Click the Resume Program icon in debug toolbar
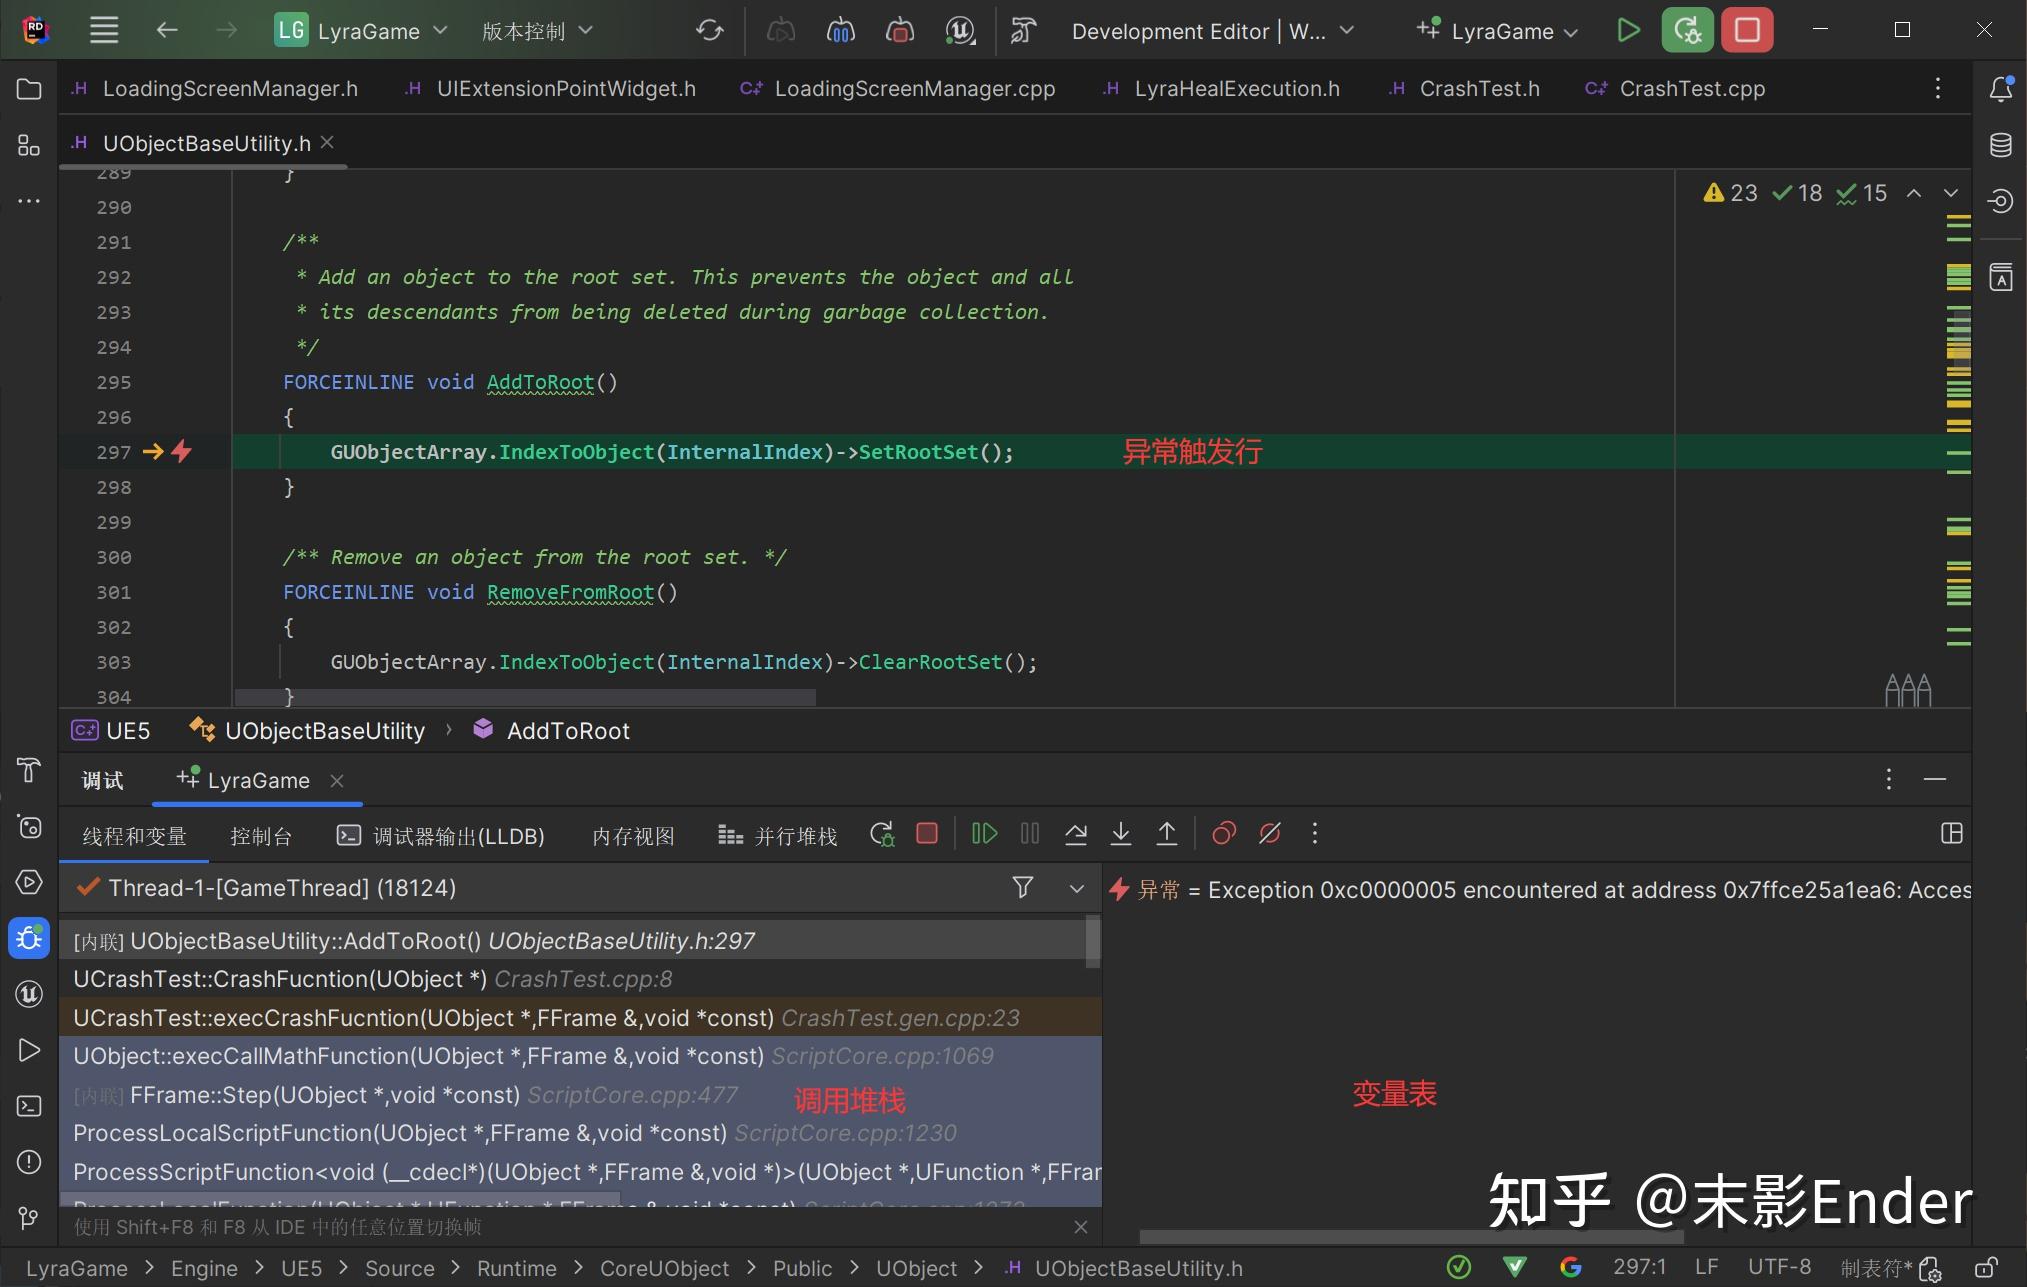Image resolution: width=2027 pixels, height=1287 pixels. [984, 834]
